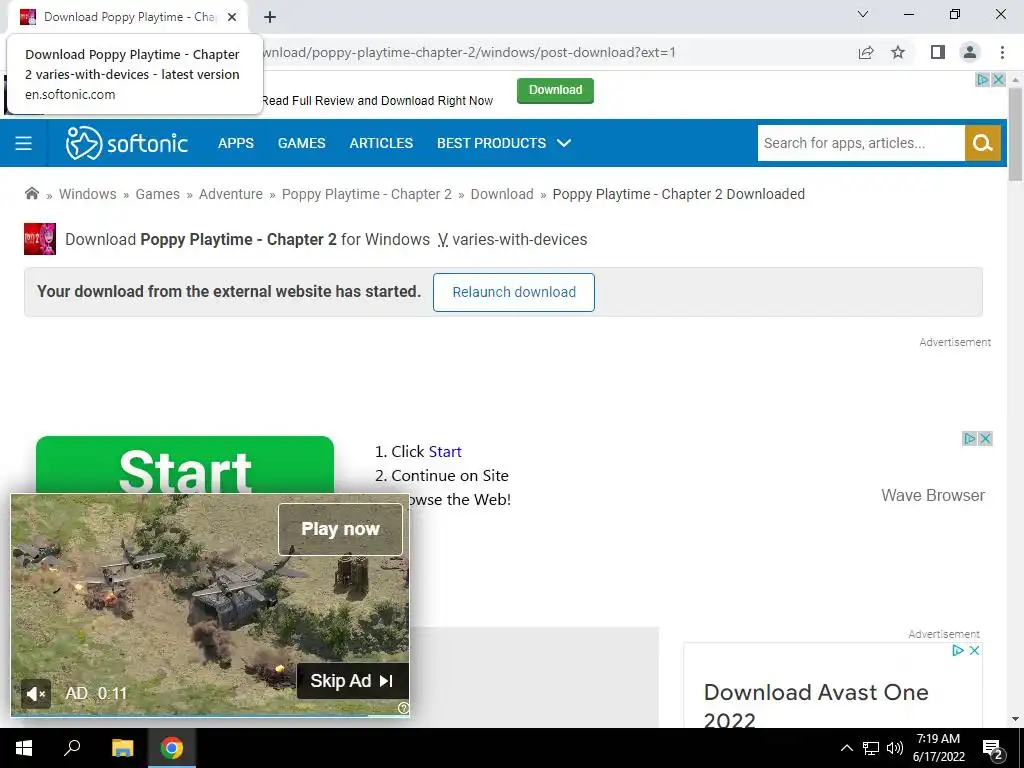
Task: Click 'Your download from the external website has started.' text
Action: tap(229, 291)
